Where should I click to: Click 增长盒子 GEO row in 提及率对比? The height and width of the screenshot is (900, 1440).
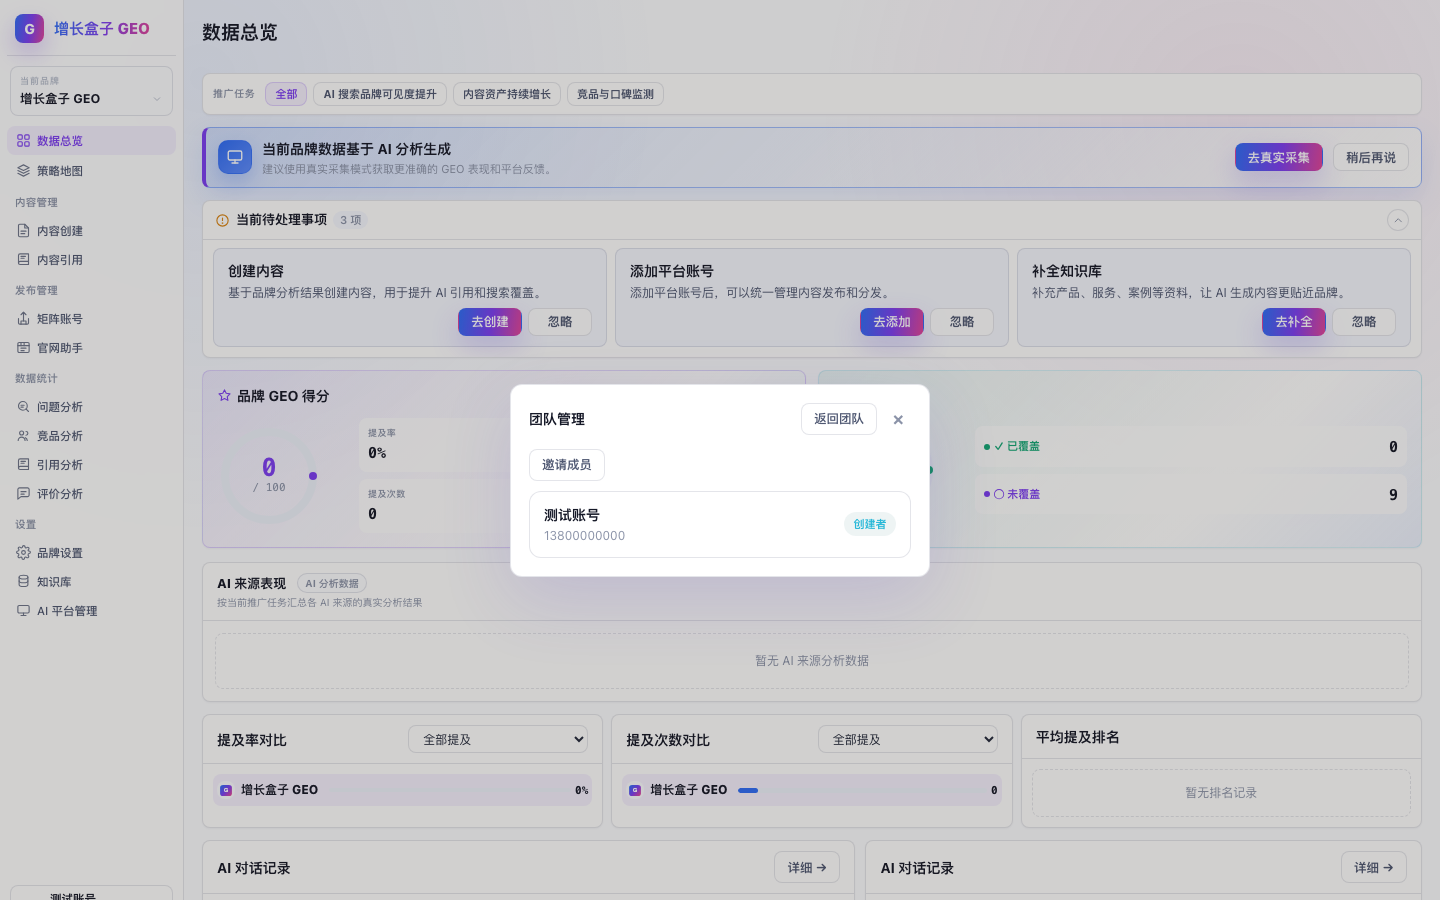click(x=402, y=790)
